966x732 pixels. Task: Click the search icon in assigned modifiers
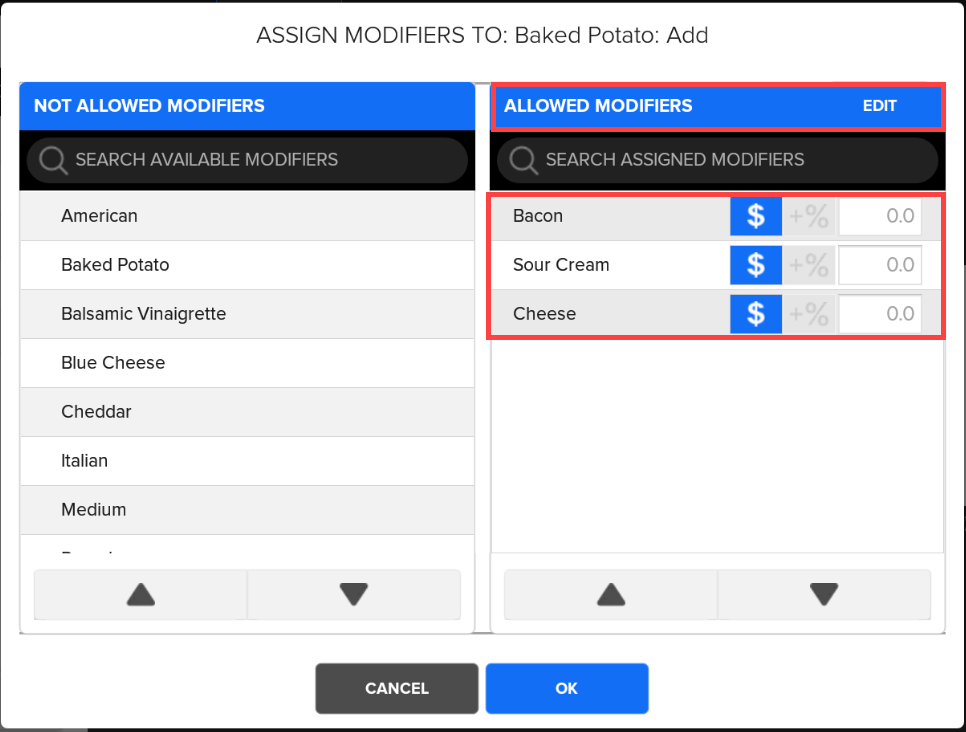click(x=522, y=160)
